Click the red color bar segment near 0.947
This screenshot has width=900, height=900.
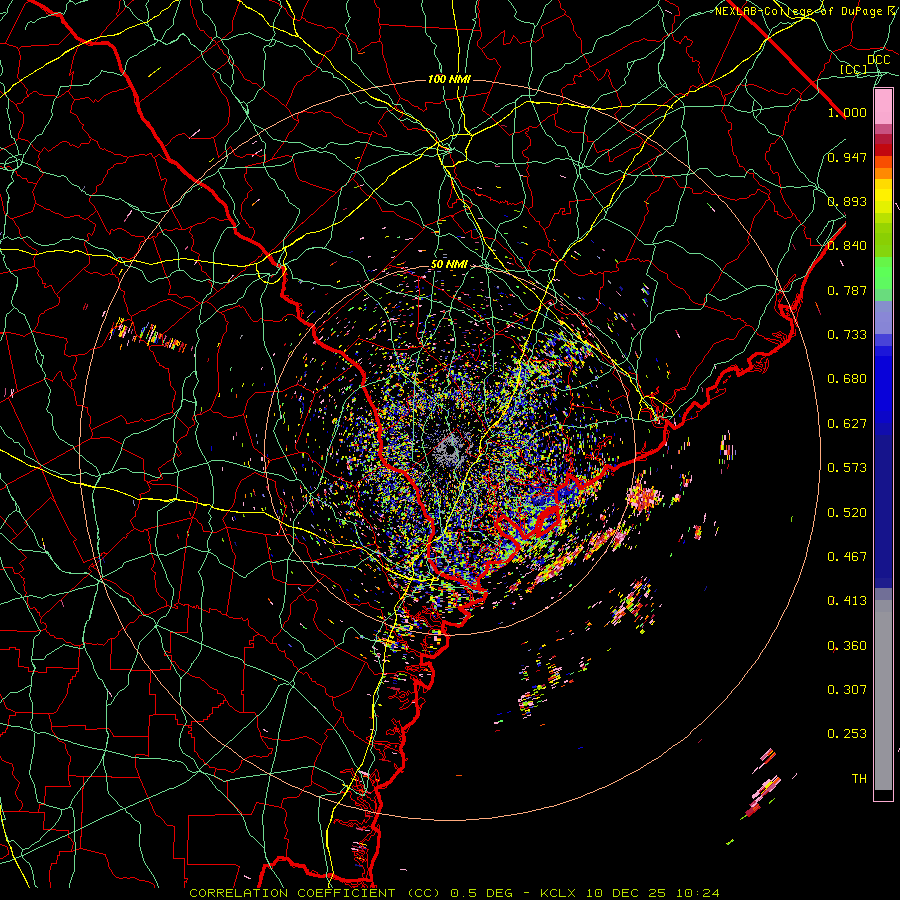point(883,150)
